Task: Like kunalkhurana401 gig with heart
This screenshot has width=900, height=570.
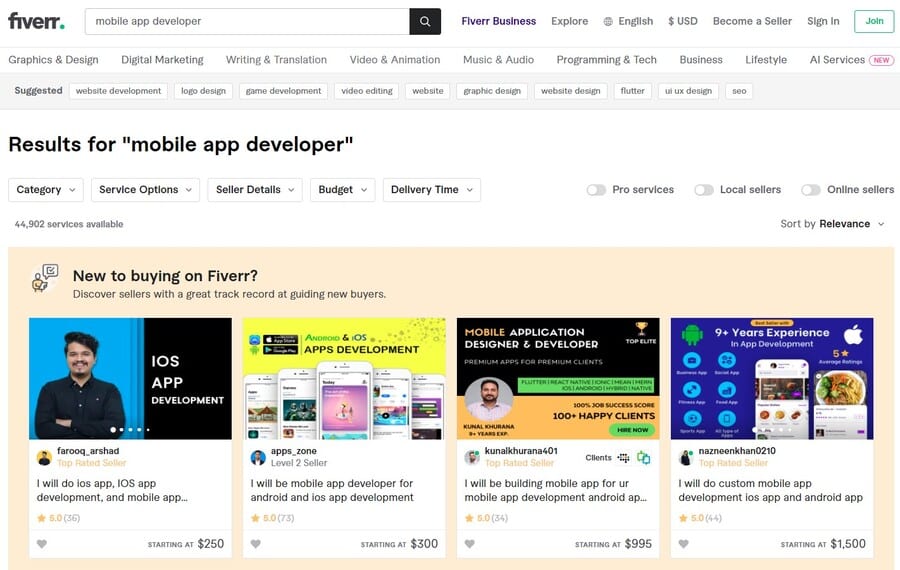Action: pos(470,544)
